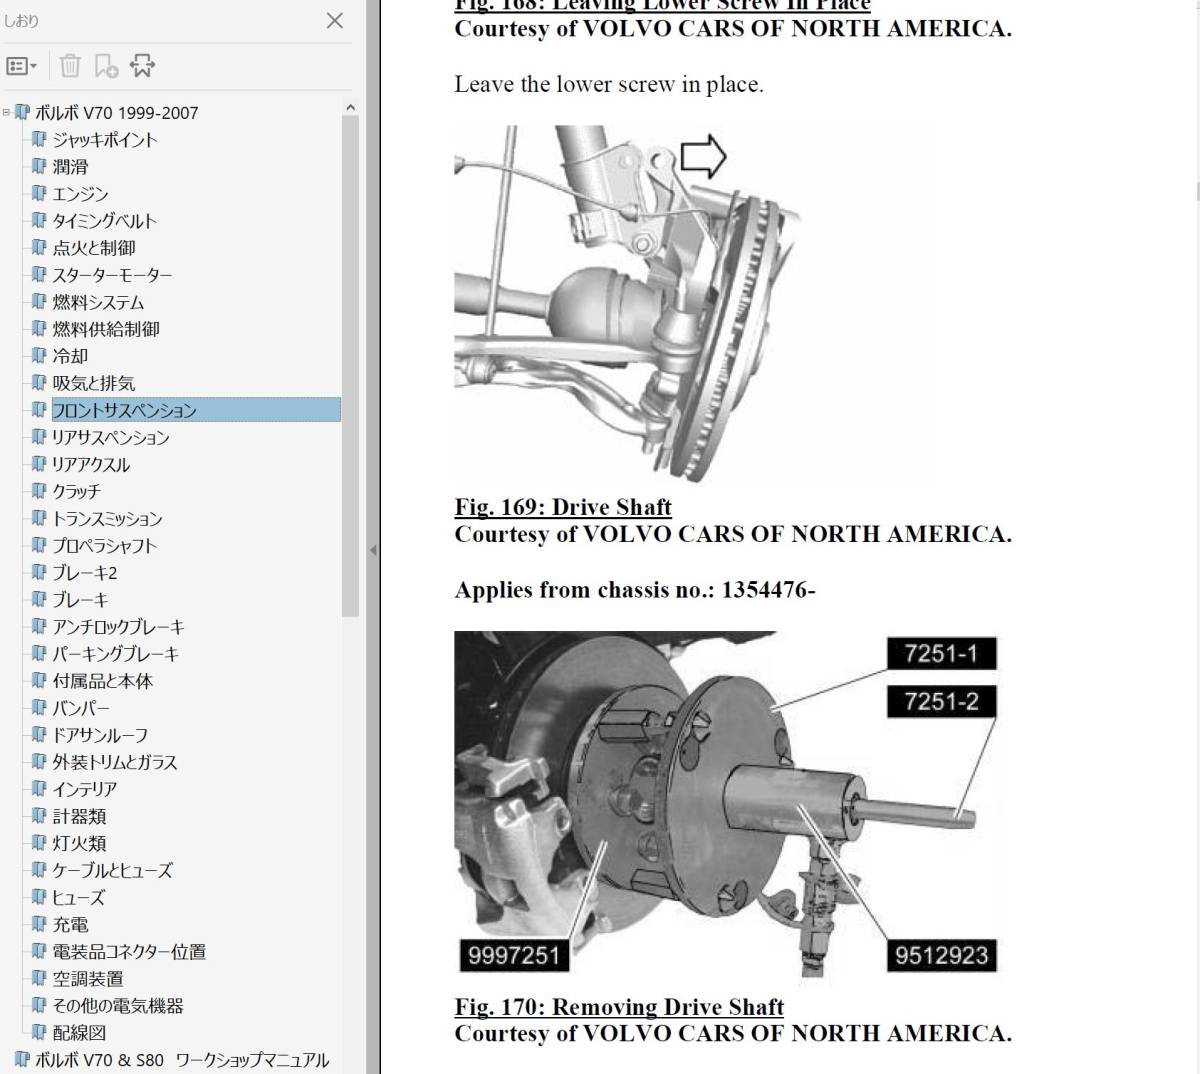Go to クラッチ bookmark
Viewport: 1200px width, 1074px height.
76,491
